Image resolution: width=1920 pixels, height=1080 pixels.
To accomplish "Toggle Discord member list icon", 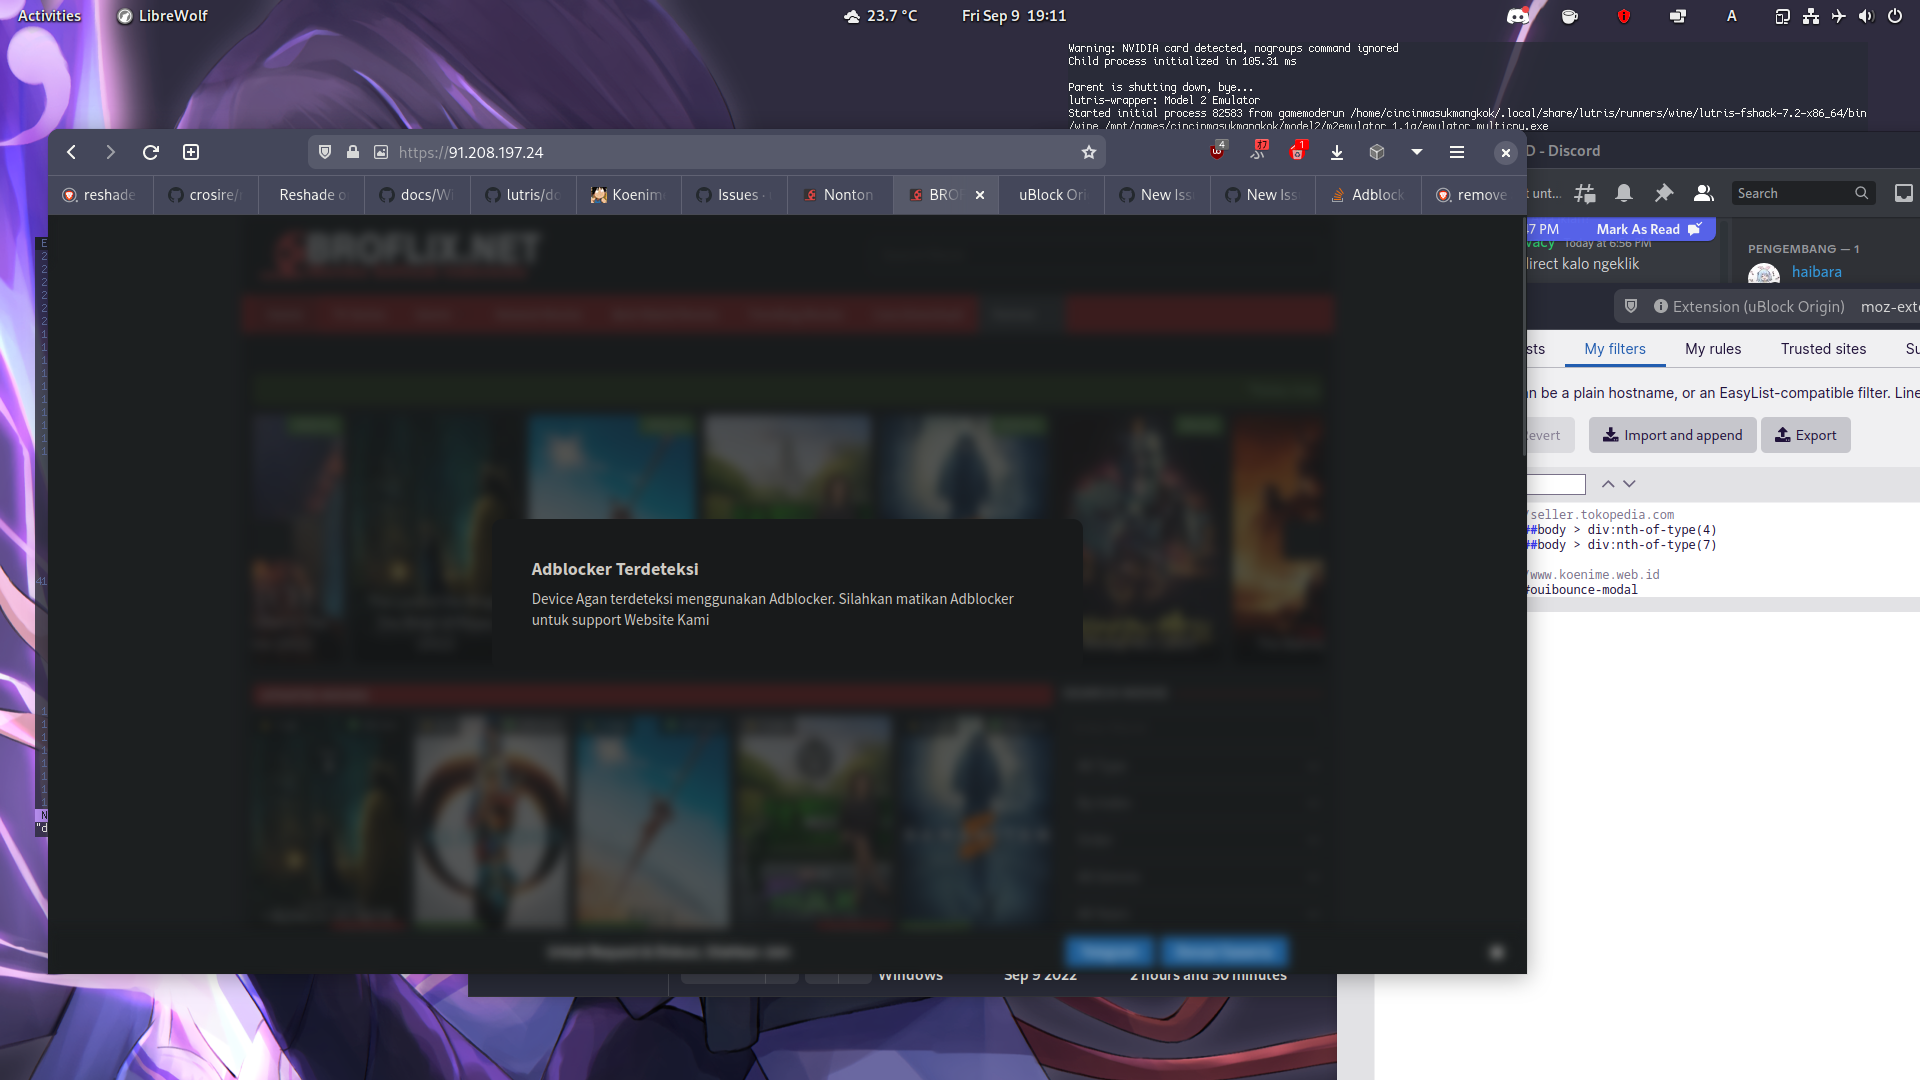I will coord(1704,193).
